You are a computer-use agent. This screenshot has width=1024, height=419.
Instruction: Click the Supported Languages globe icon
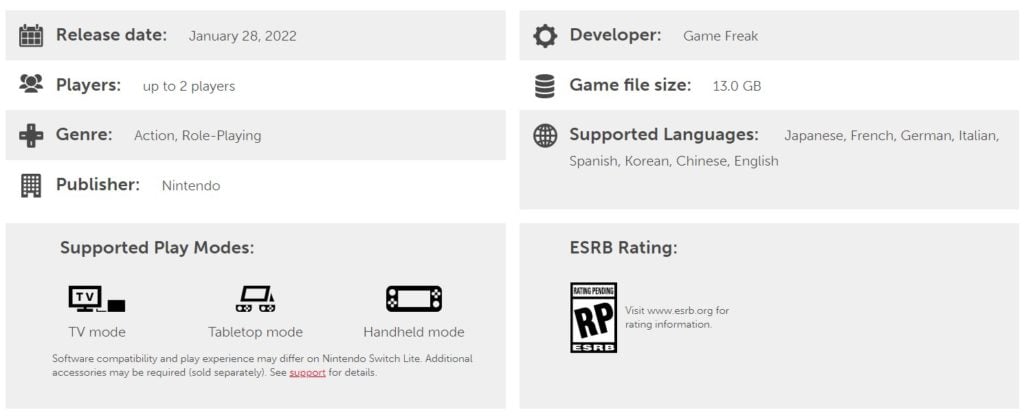(545, 136)
